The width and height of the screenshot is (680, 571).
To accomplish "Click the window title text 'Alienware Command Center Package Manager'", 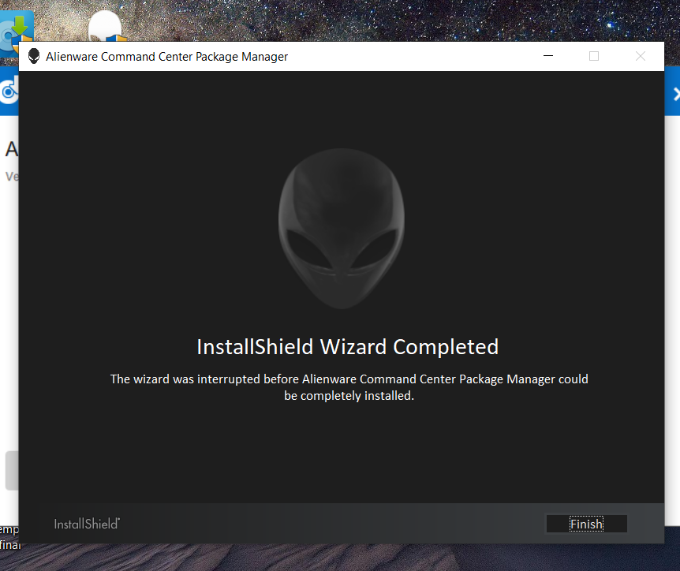I will coord(167,57).
